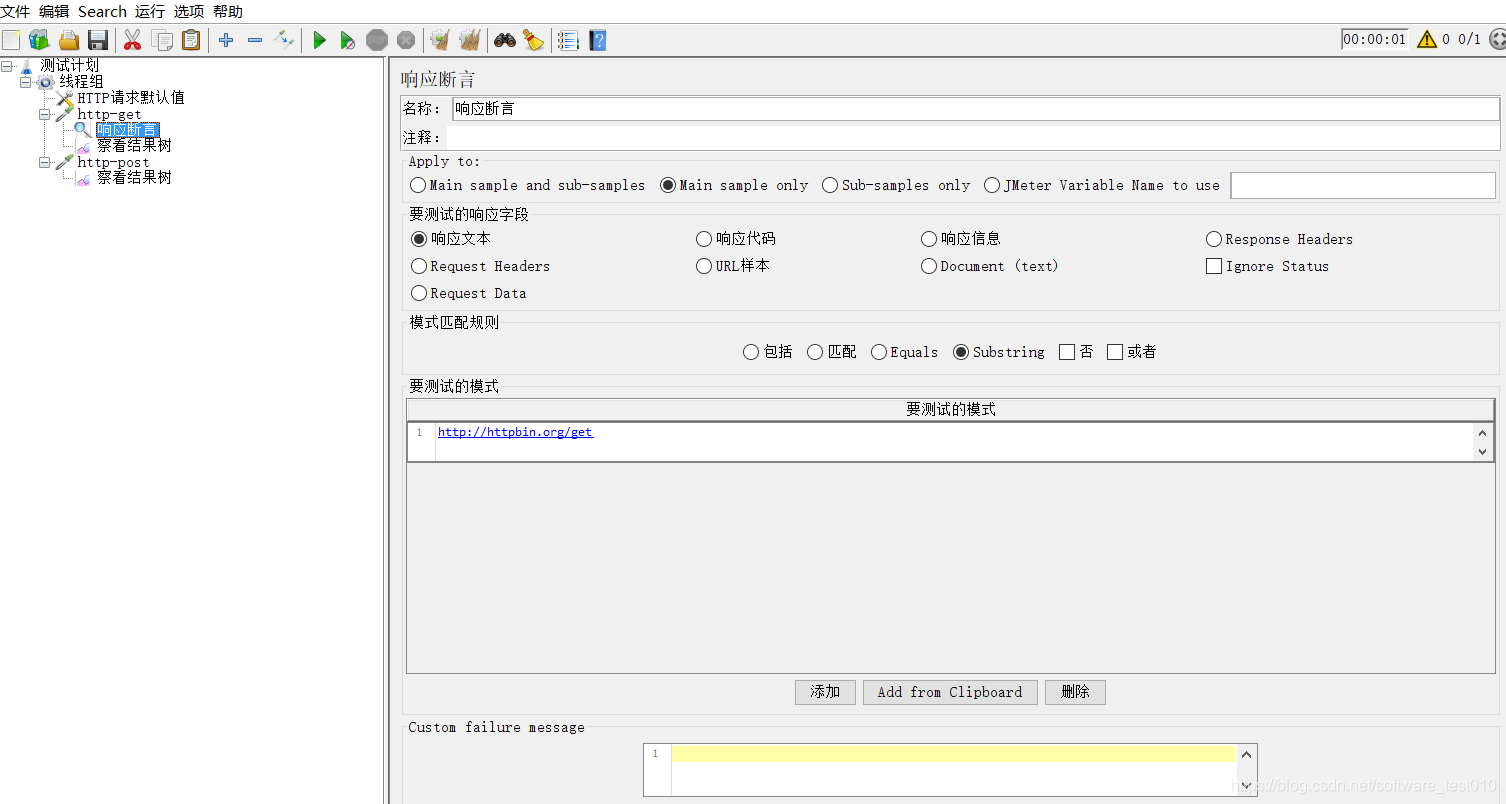Click the Reset Search yellow broom icon
This screenshot has width=1506, height=804.
pos(533,40)
